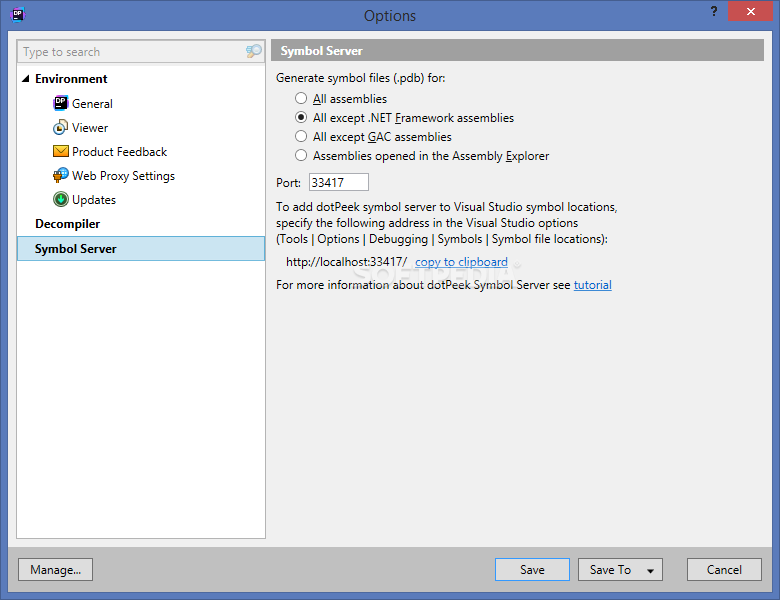This screenshot has width=780, height=600.
Task: Click the help question mark button
Action: pyautogui.click(x=714, y=11)
